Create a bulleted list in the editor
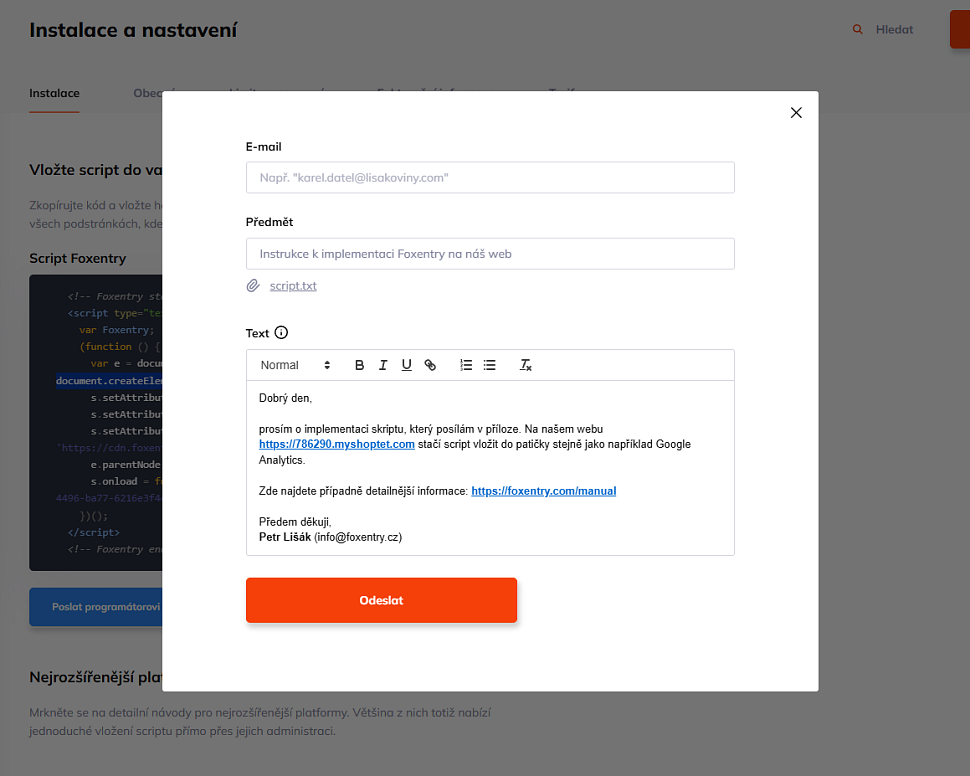The height and width of the screenshot is (776, 970). 489,365
